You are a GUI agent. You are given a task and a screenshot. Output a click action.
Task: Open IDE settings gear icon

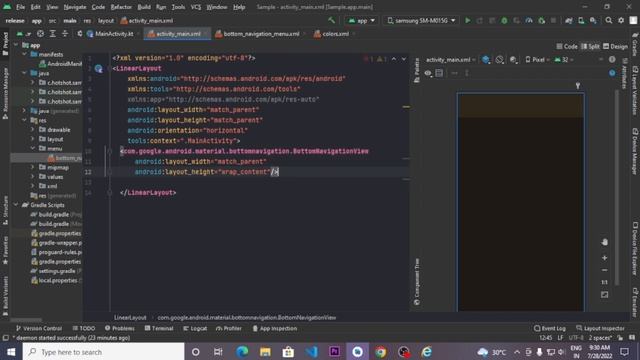click(x=621, y=20)
